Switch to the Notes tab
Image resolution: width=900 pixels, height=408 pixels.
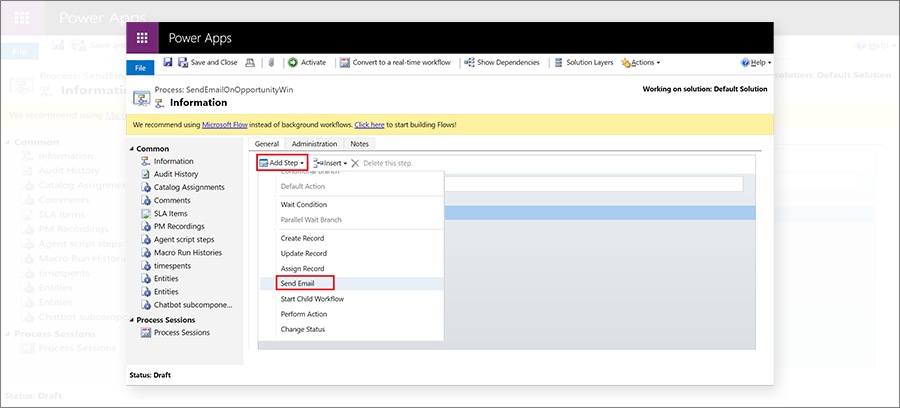[x=359, y=144]
